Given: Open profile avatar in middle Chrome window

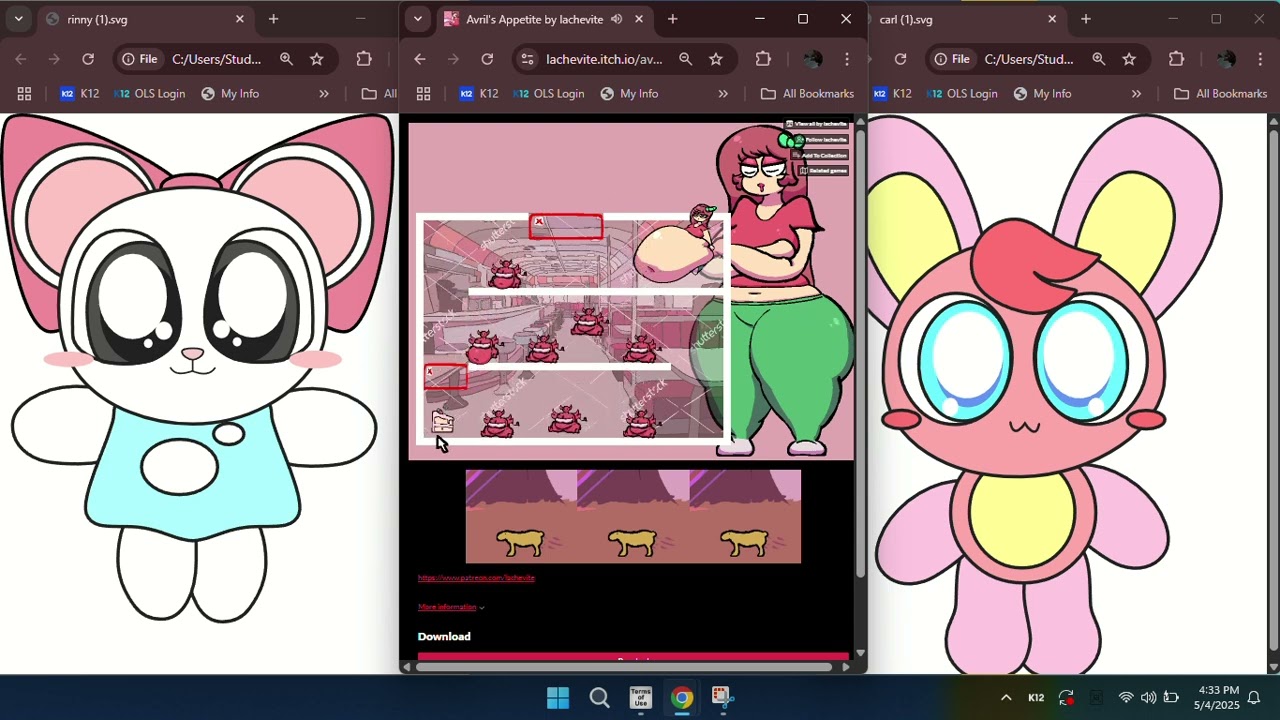Looking at the screenshot, I should coord(812,59).
